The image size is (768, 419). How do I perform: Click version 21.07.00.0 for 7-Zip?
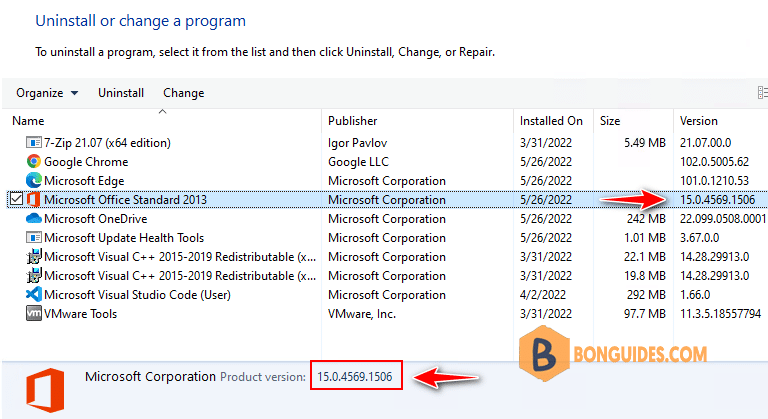[705, 143]
